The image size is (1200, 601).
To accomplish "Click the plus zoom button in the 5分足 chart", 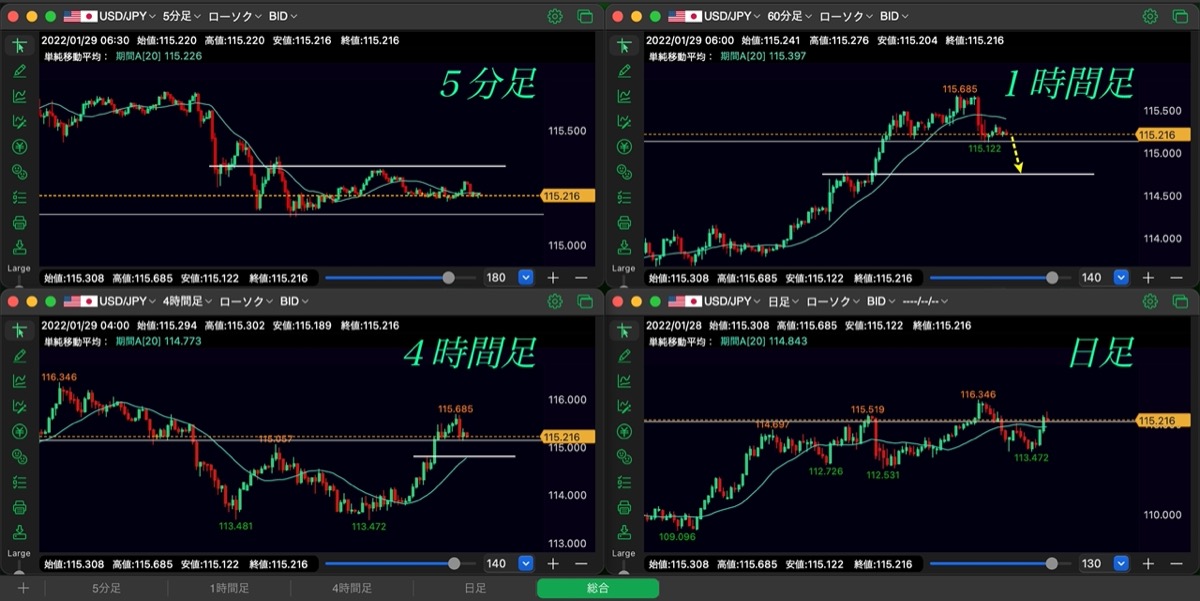I will coord(553,278).
